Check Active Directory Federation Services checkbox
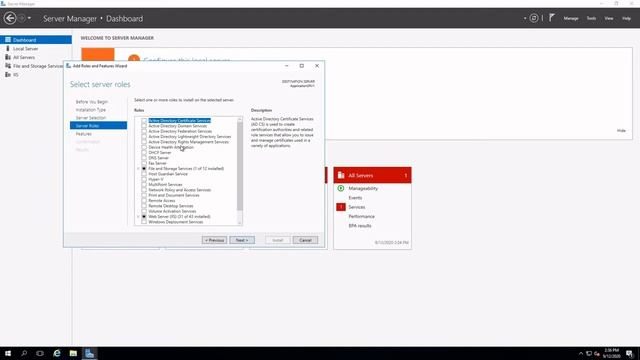This screenshot has width=640, height=360. (x=144, y=131)
